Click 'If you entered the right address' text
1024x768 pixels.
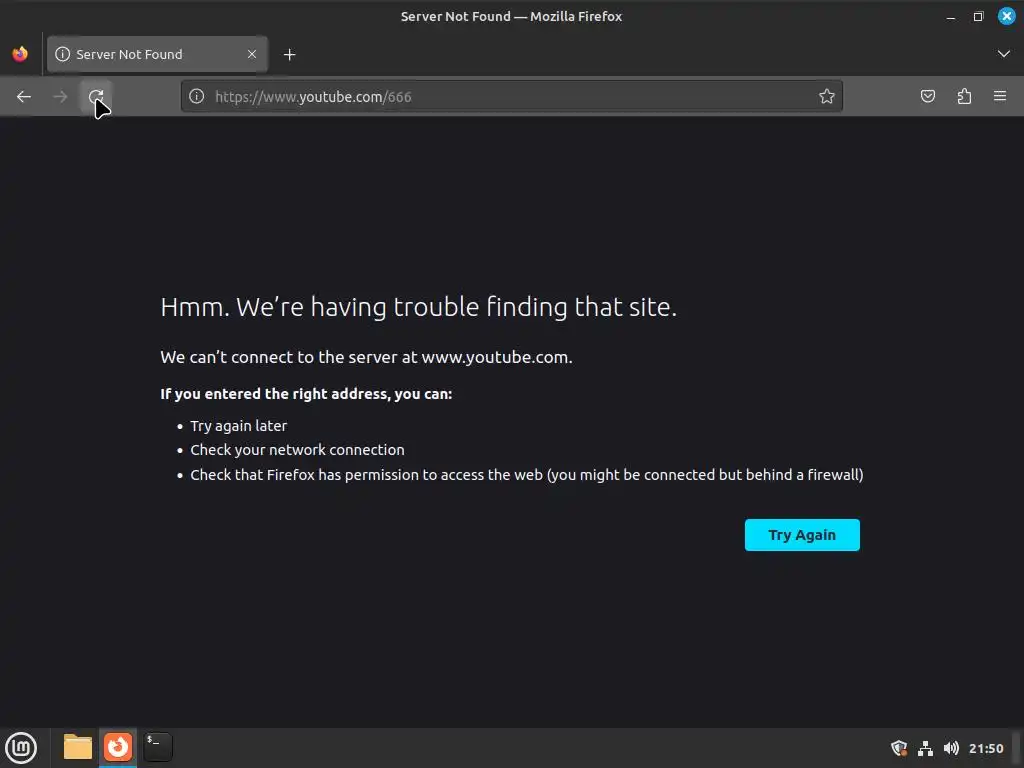coord(306,394)
